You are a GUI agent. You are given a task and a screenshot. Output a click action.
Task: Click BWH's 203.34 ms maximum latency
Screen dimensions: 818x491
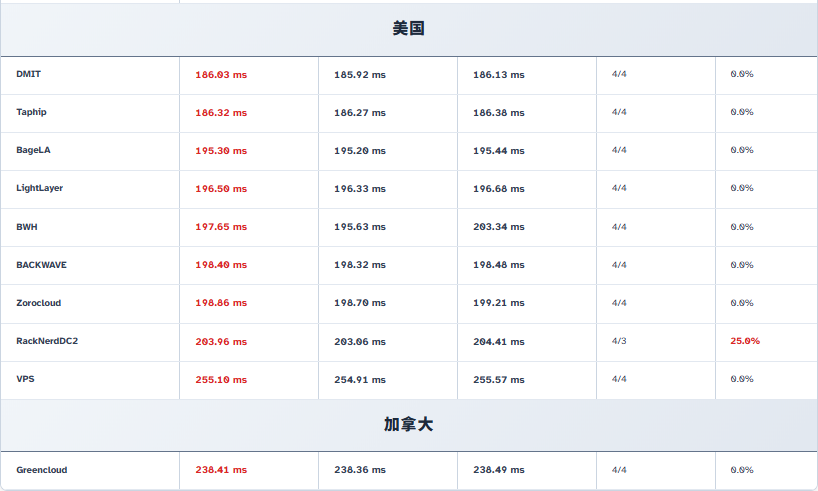pos(499,227)
